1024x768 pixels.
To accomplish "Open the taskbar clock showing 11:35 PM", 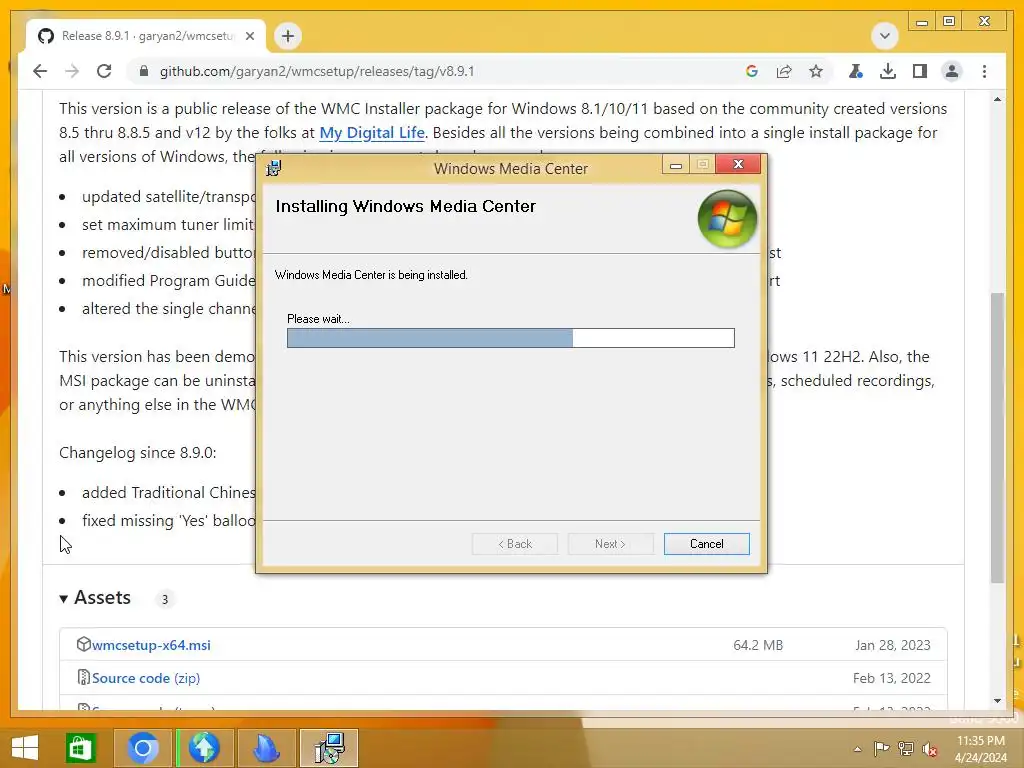I will tap(980, 749).
